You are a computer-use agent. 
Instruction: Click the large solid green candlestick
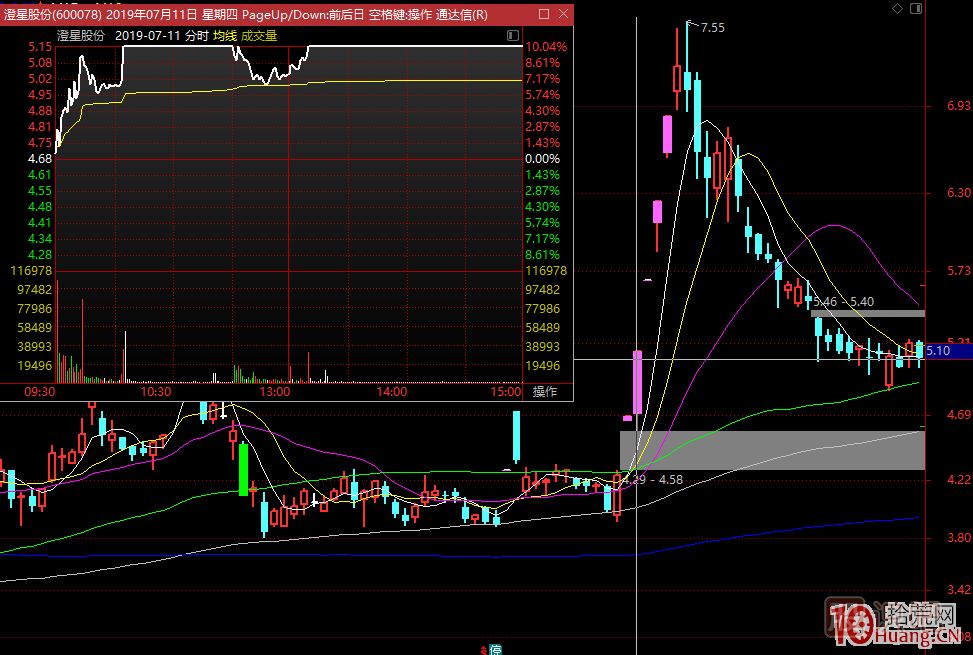(242, 469)
